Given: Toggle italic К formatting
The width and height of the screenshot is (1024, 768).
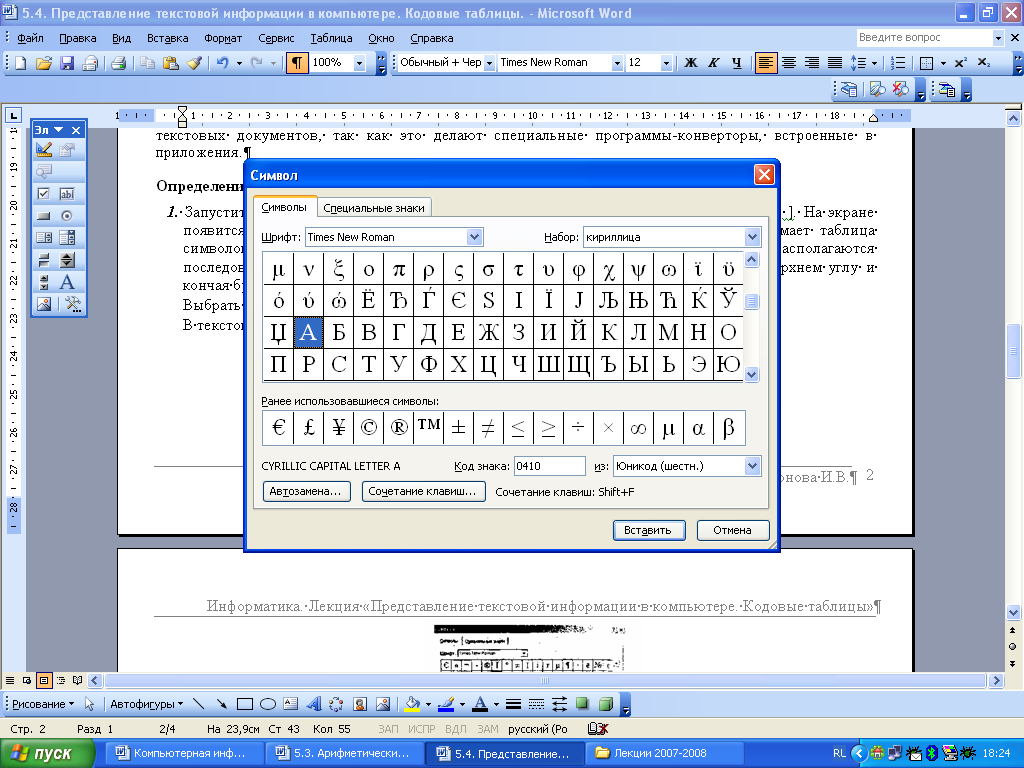Looking at the screenshot, I should tap(713, 63).
